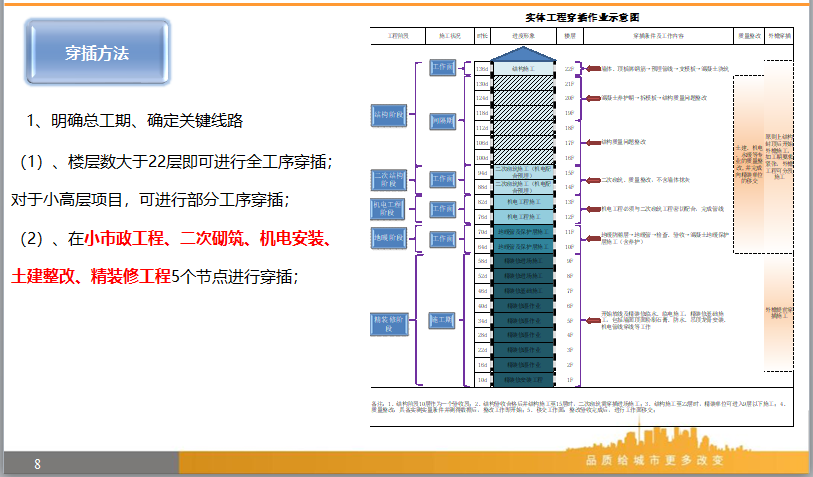Screen dimensions: 813x477
Task: Click the 机电工程施工 block at 13F
Action: click(x=524, y=202)
